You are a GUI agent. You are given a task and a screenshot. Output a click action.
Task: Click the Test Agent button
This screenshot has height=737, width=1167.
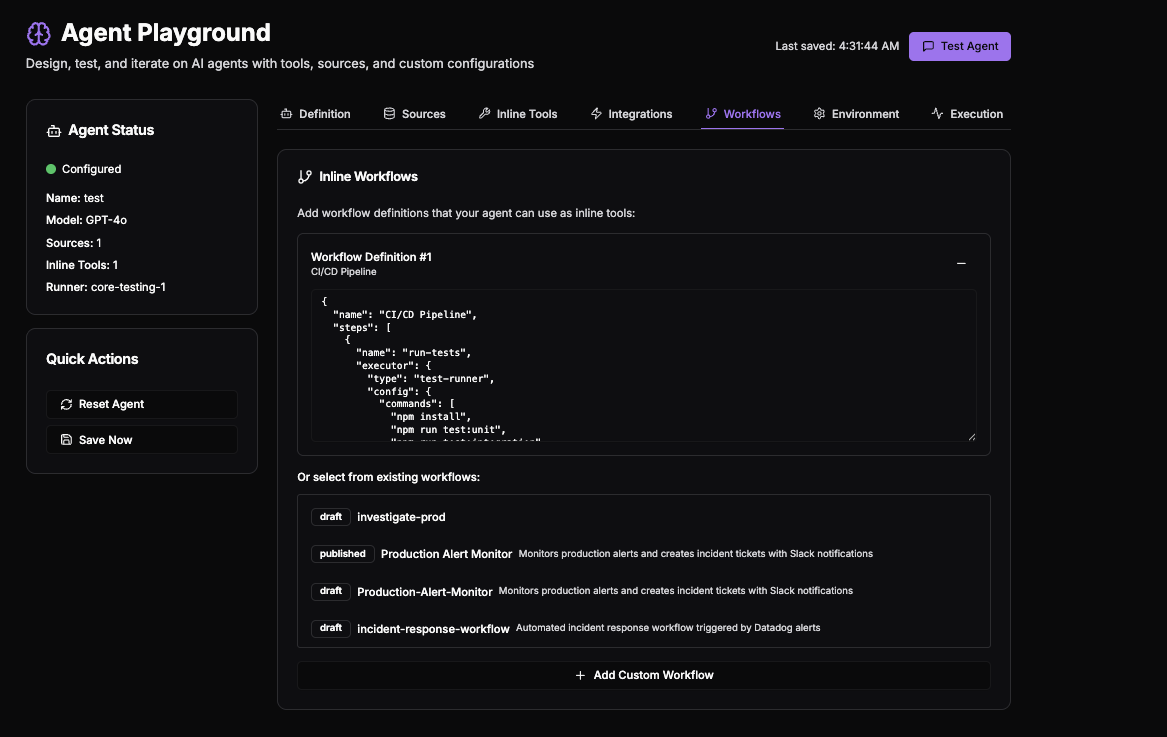coord(959,46)
